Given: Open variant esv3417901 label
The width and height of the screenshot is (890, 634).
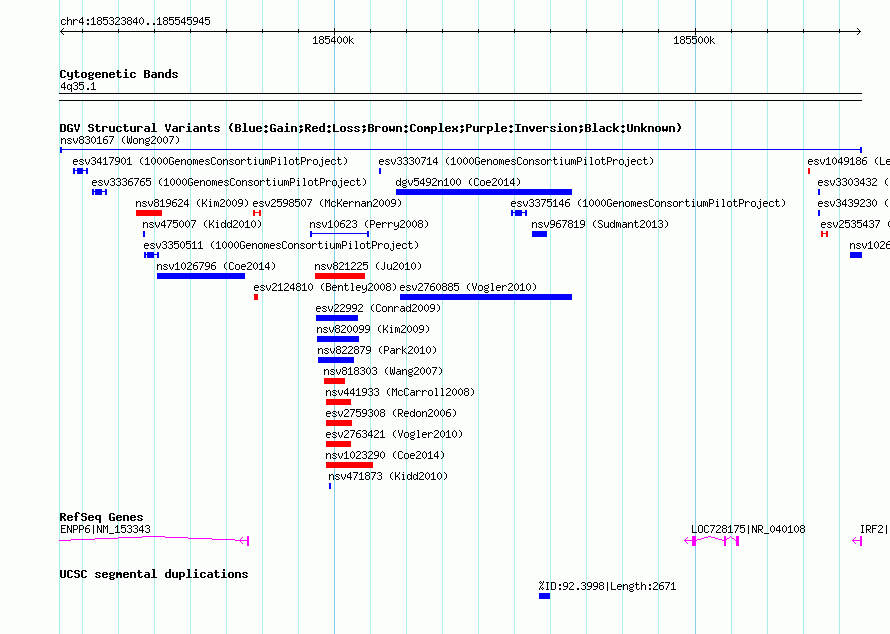Looking at the screenshot, I should click(210, 161).
